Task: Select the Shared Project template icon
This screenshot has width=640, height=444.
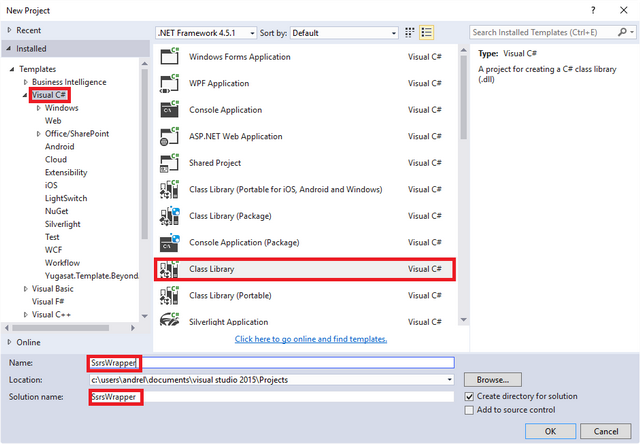Action: [x=169, y=163]
